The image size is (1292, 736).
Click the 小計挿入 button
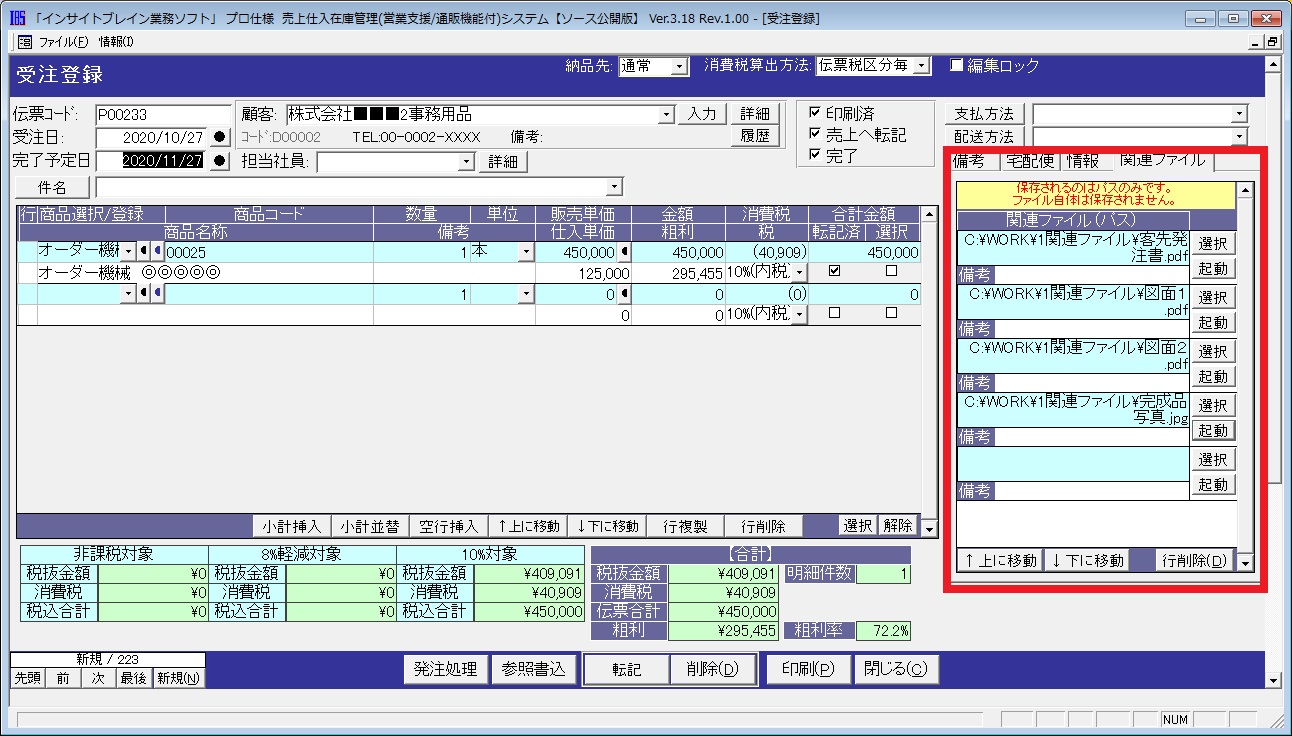click(x=291, y=526)
